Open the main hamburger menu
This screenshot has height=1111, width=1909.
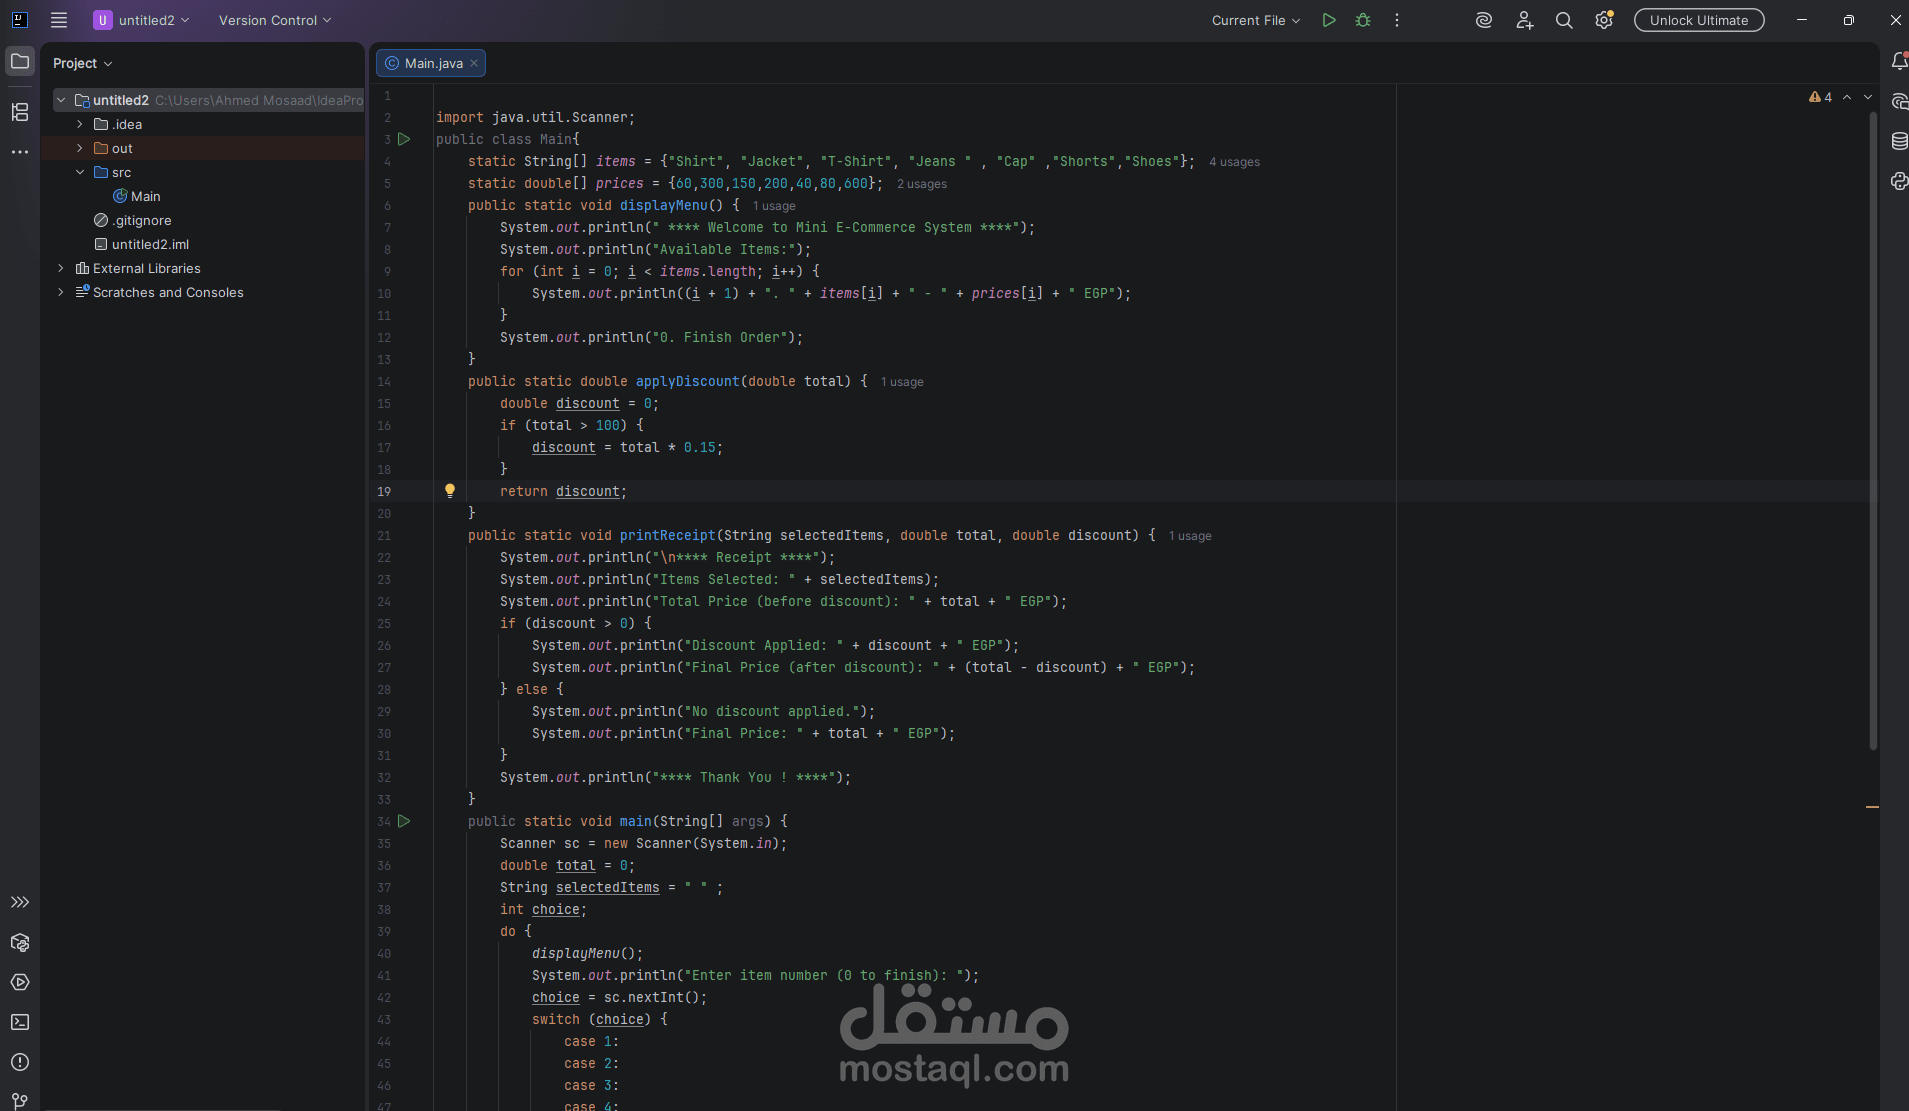[x=59, y=20]
